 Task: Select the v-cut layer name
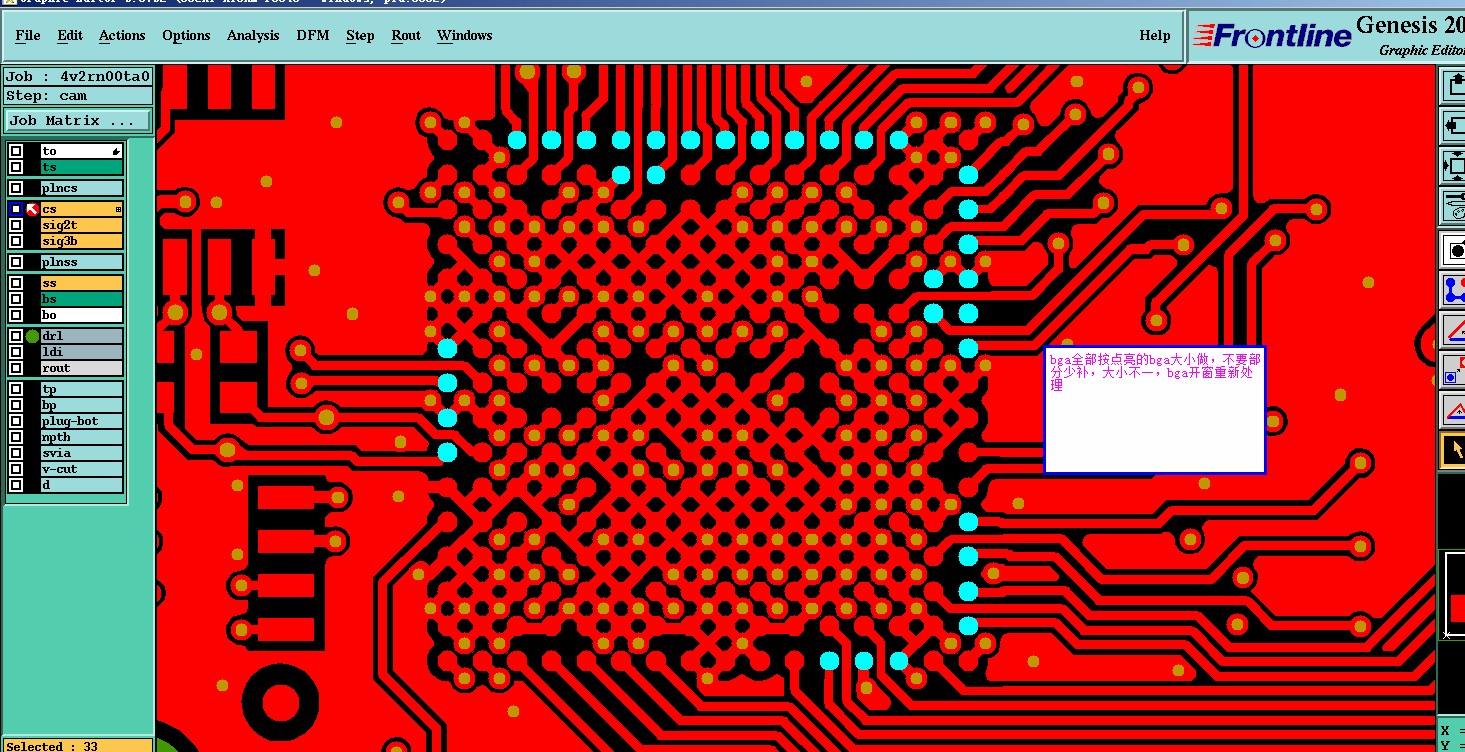(82, 469)
